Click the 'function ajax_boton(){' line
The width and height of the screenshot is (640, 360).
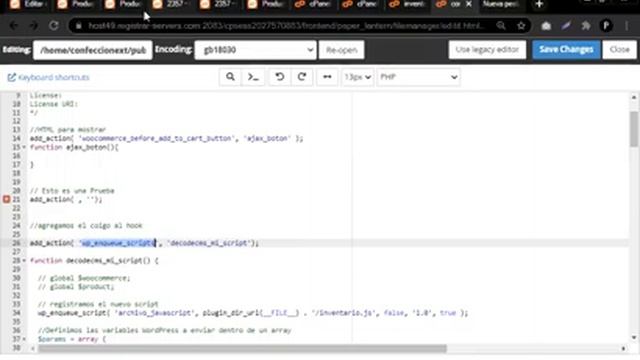coord(74,147)
